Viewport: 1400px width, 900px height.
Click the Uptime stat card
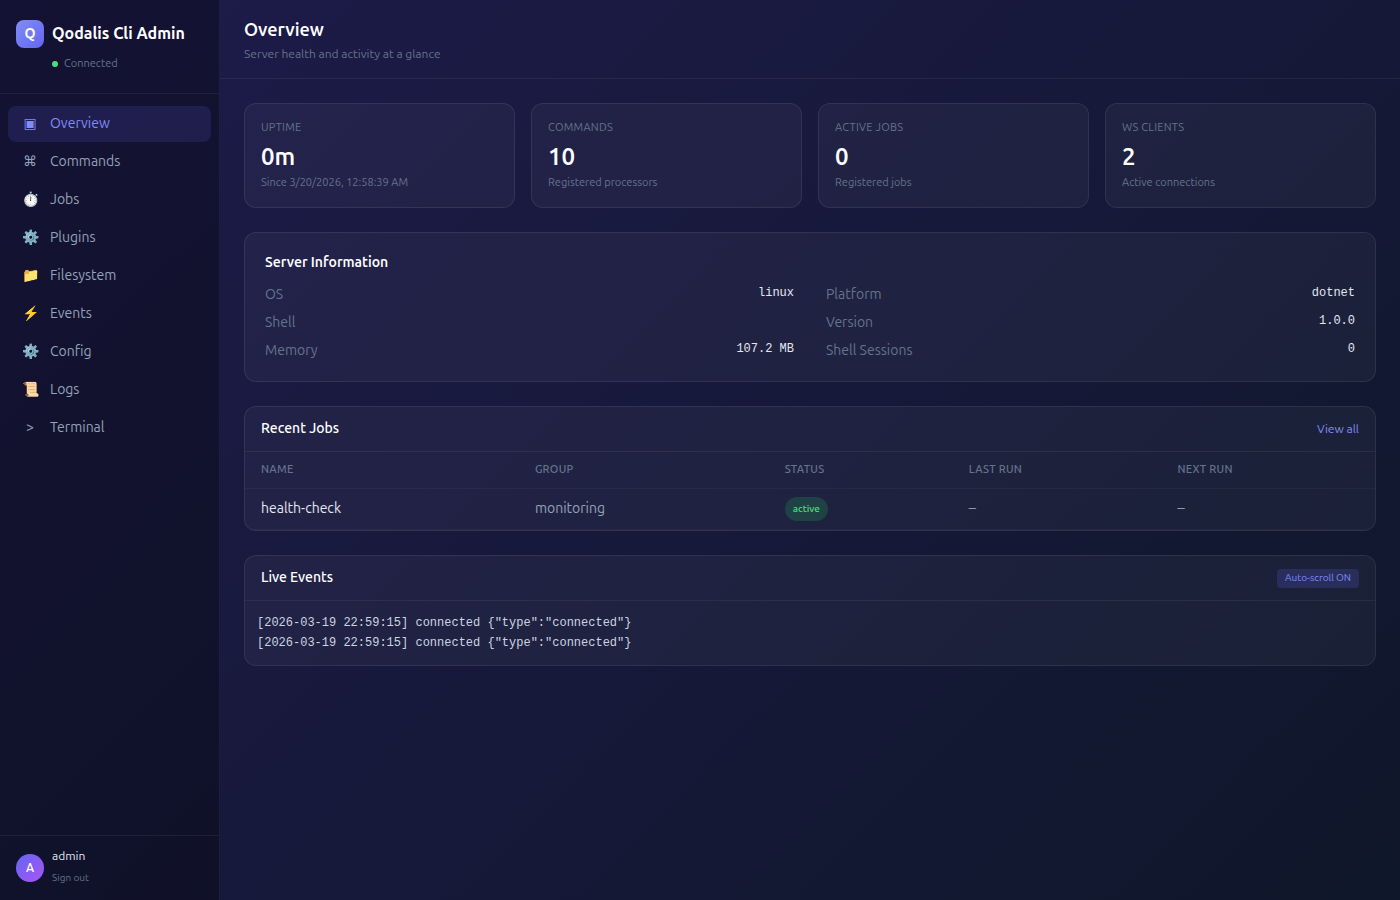(x=379, y=155)
